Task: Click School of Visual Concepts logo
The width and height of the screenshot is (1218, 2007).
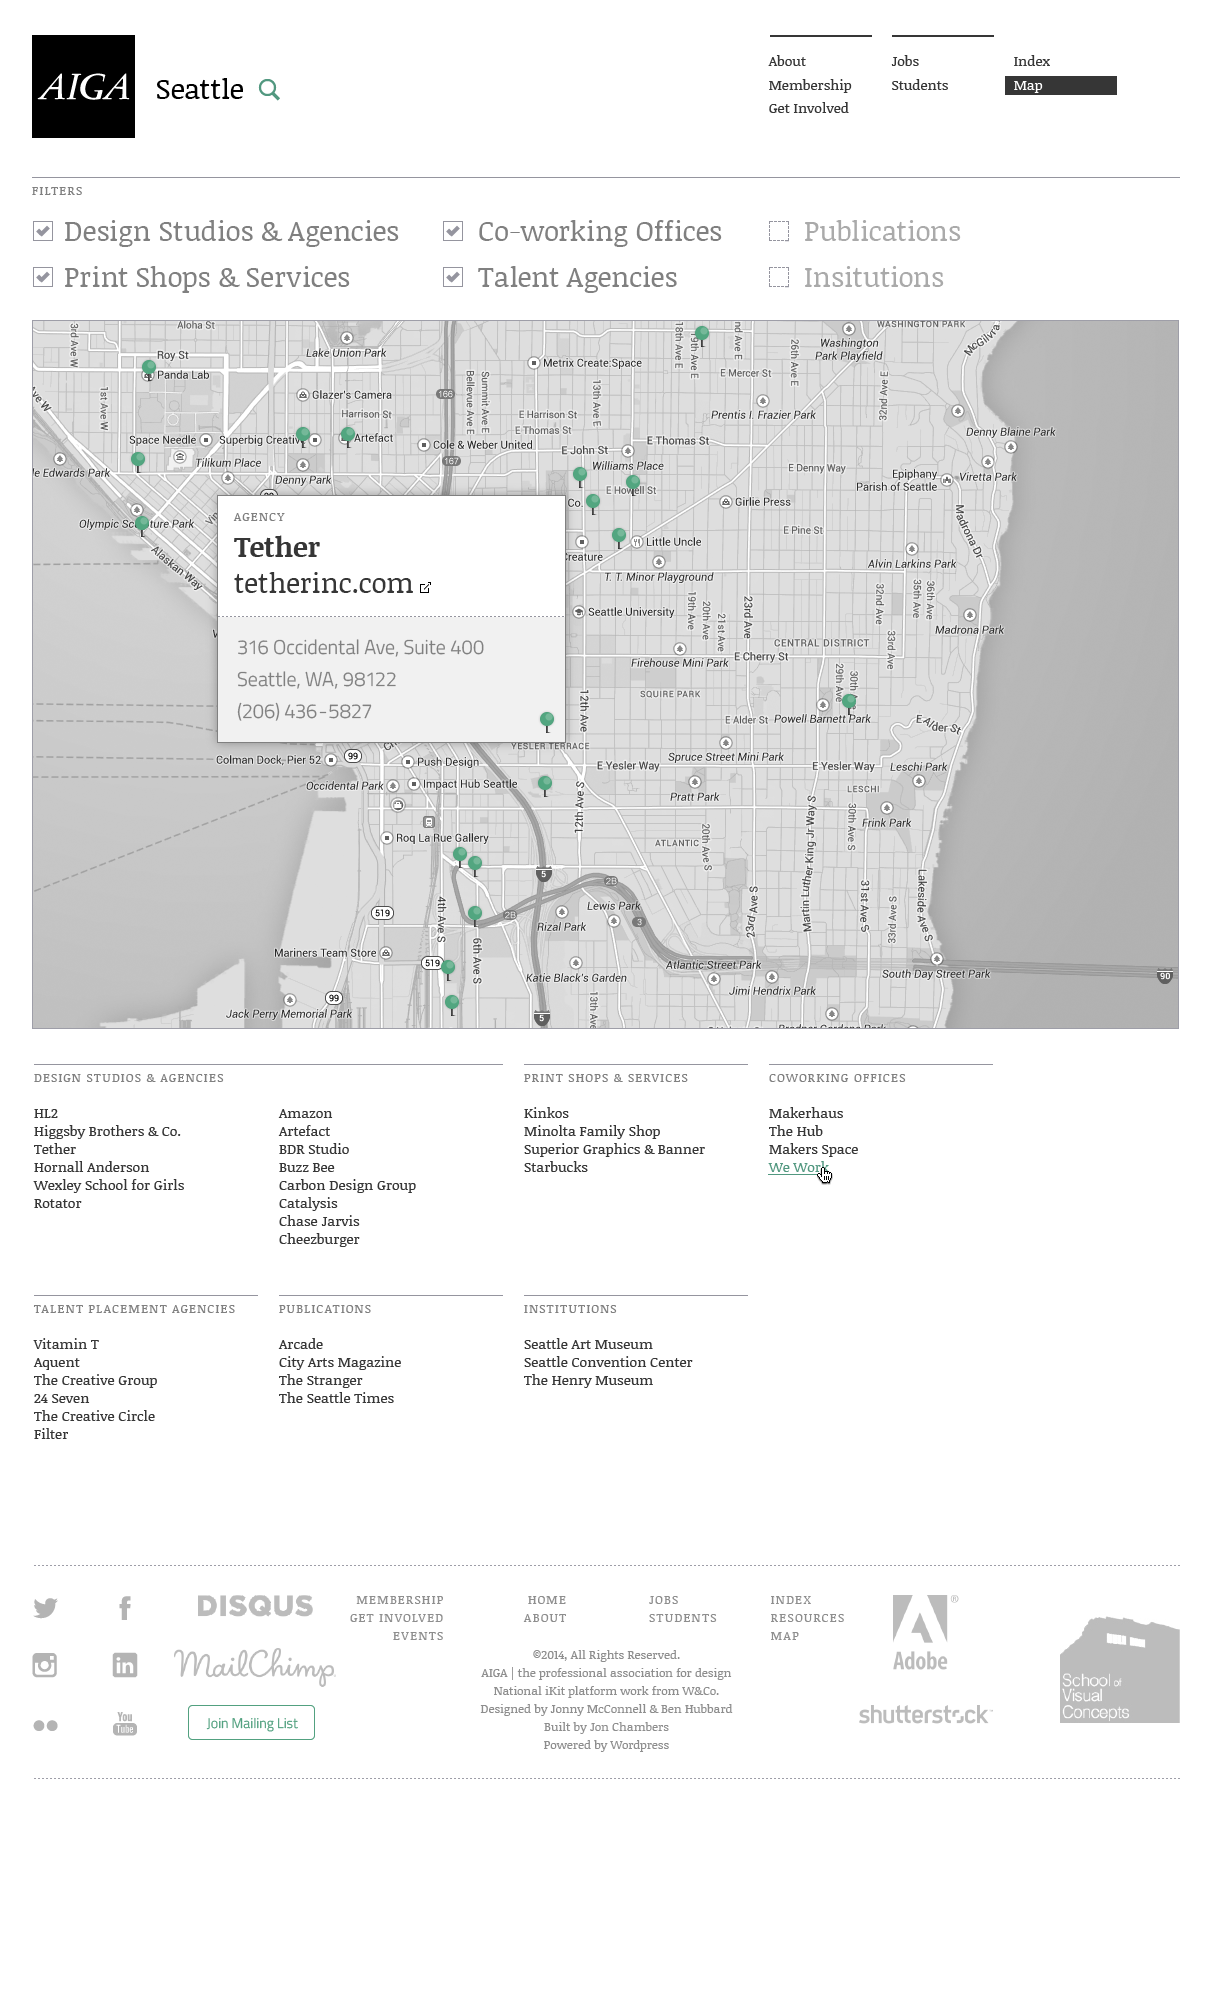Action: point(1120,1669)
